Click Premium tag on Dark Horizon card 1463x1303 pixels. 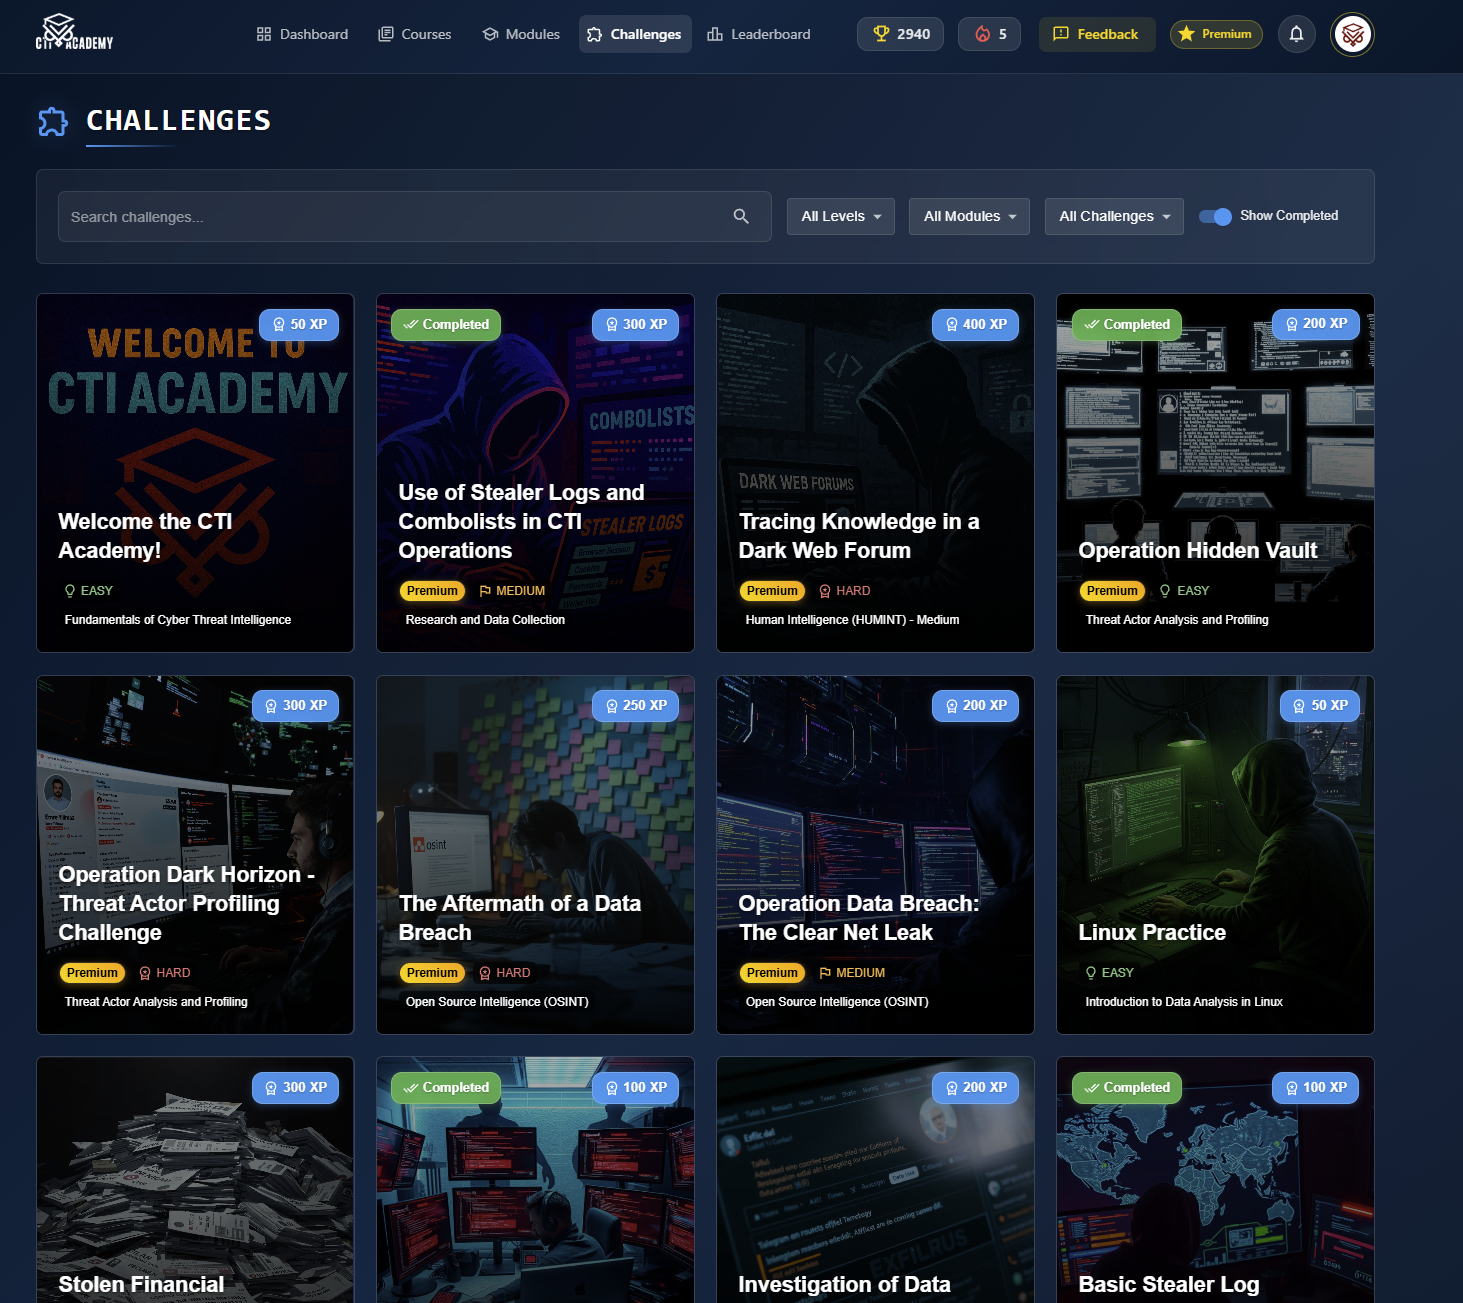point(92,973)
